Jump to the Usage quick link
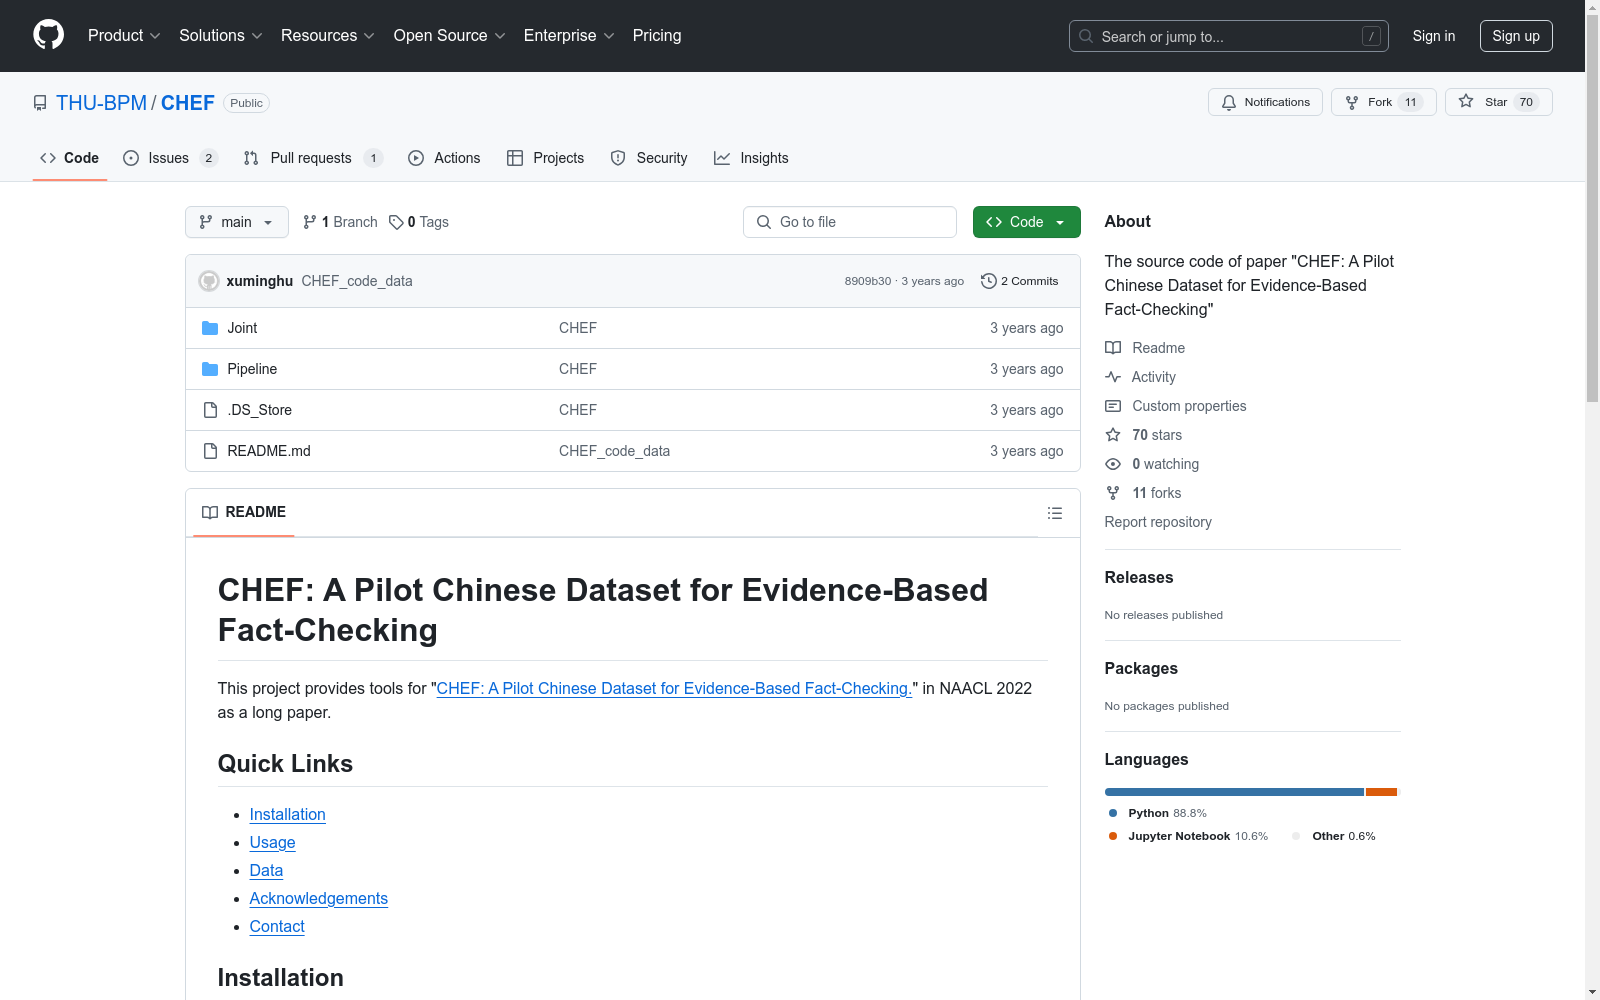Image resolution: width=1600 pixels, height=1000 pixels. (273, 842)
